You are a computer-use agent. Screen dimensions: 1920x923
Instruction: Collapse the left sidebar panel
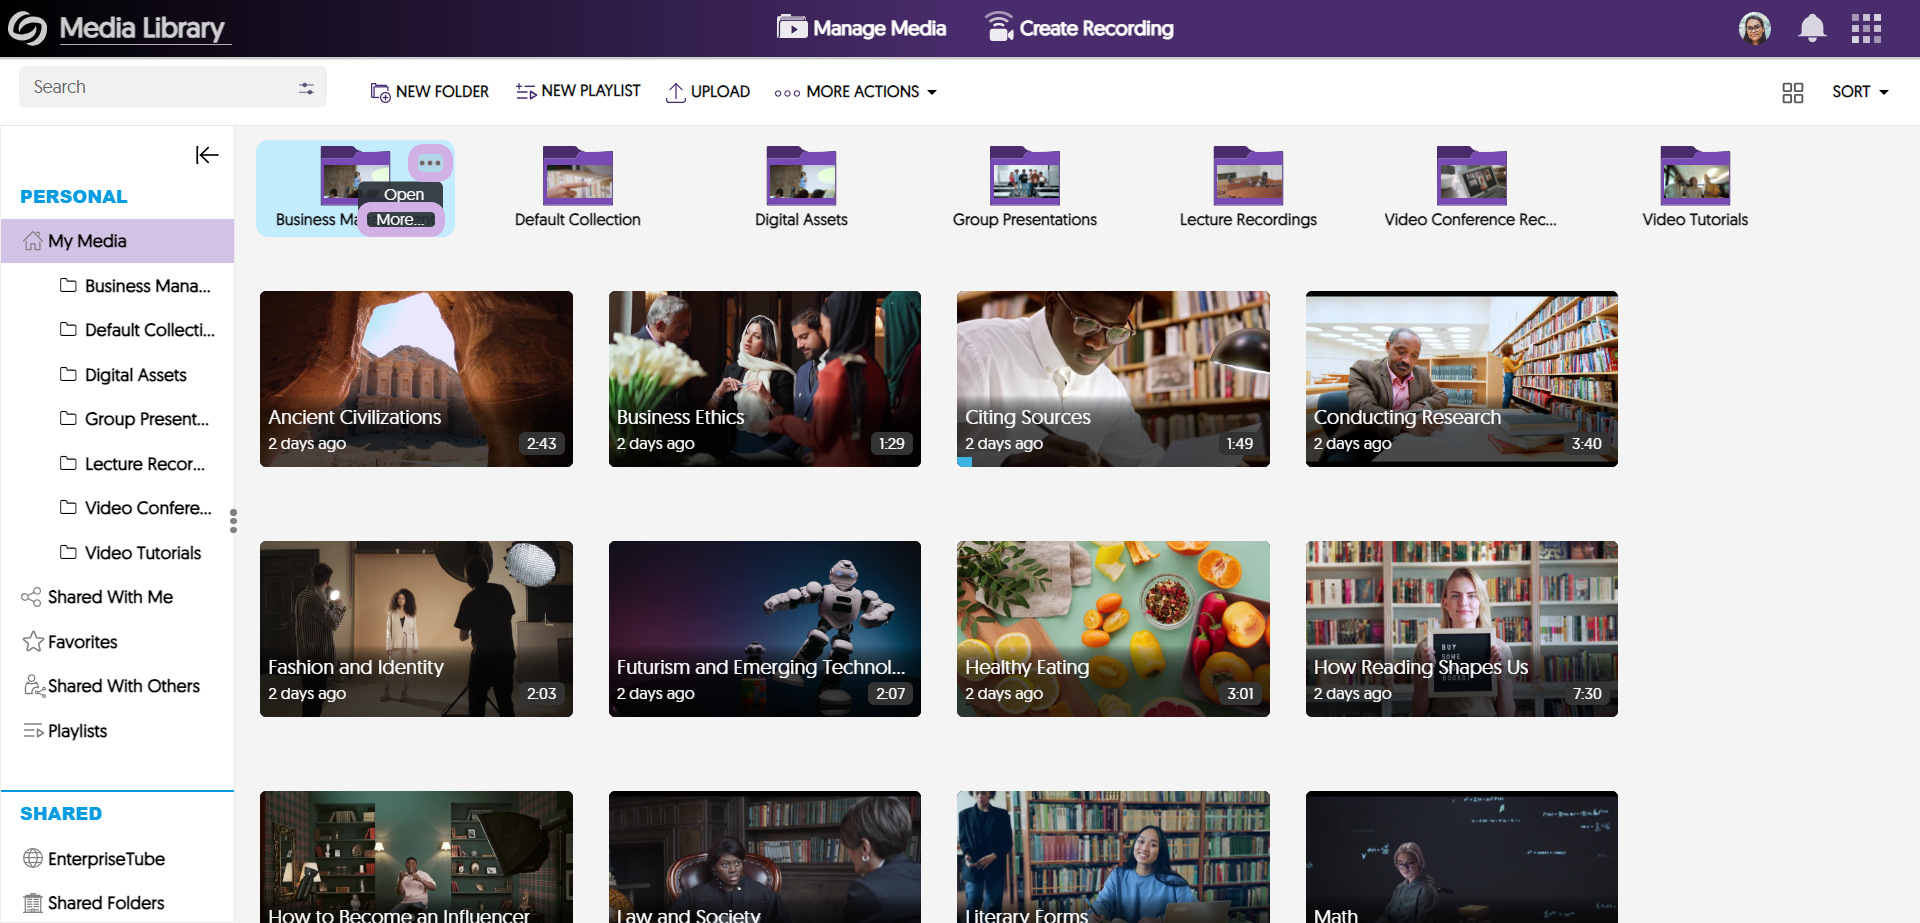coord(207,155)
